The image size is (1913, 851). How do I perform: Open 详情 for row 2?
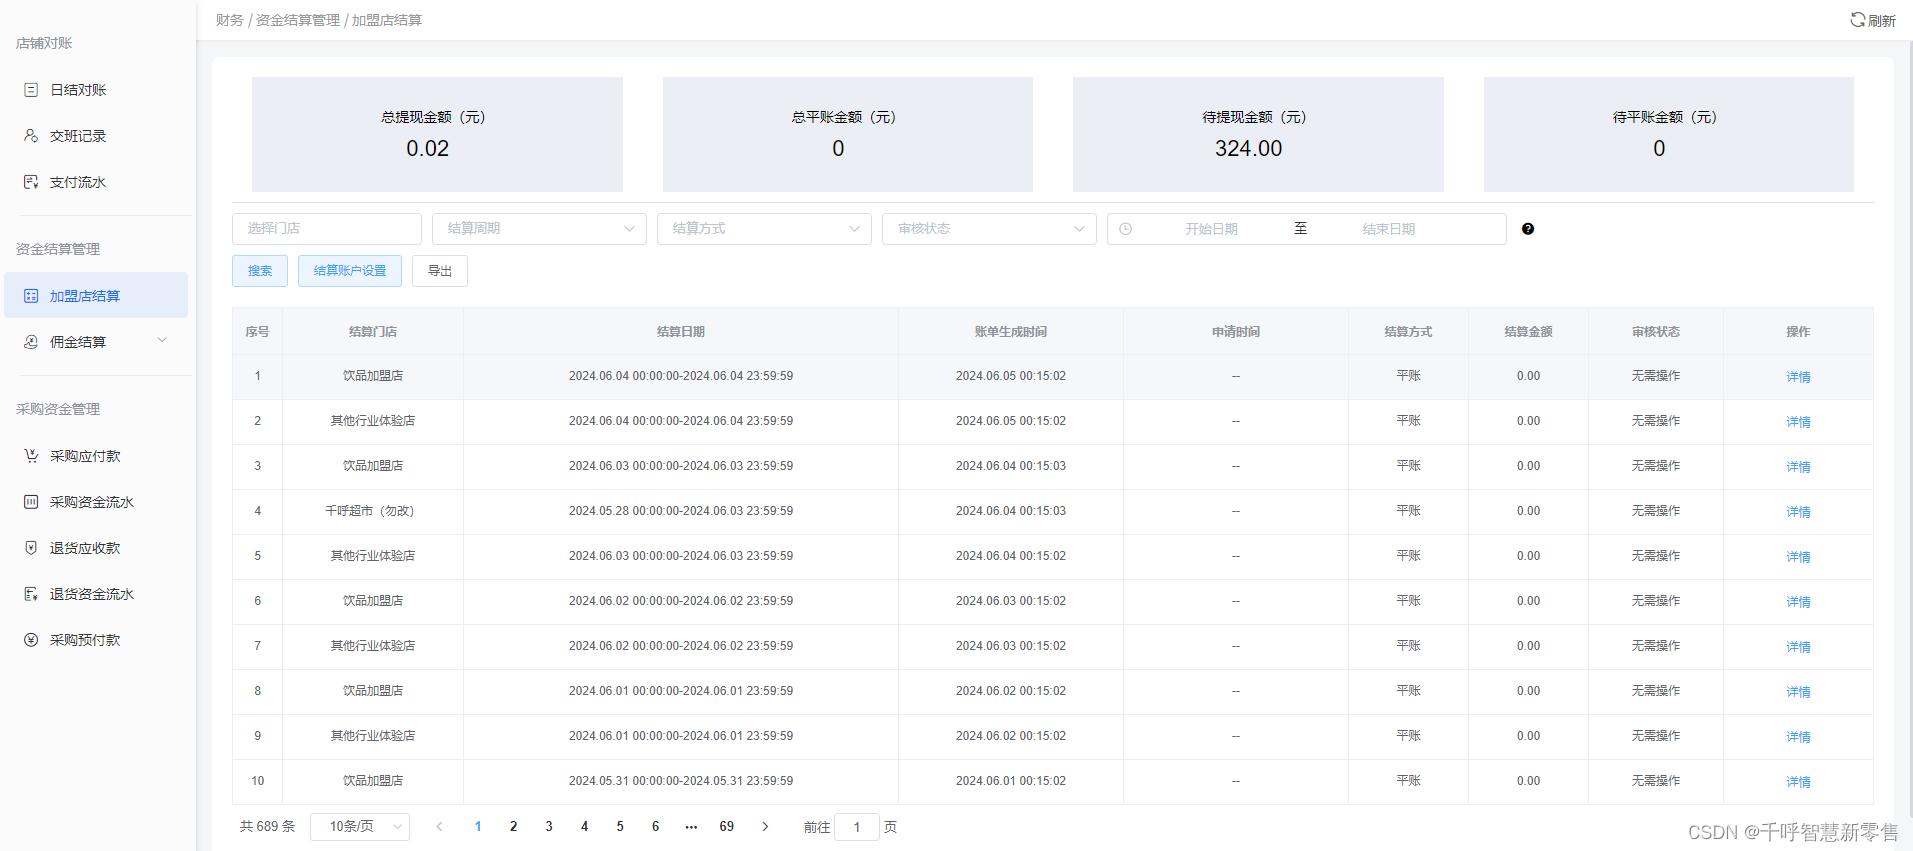[1798, 422]
